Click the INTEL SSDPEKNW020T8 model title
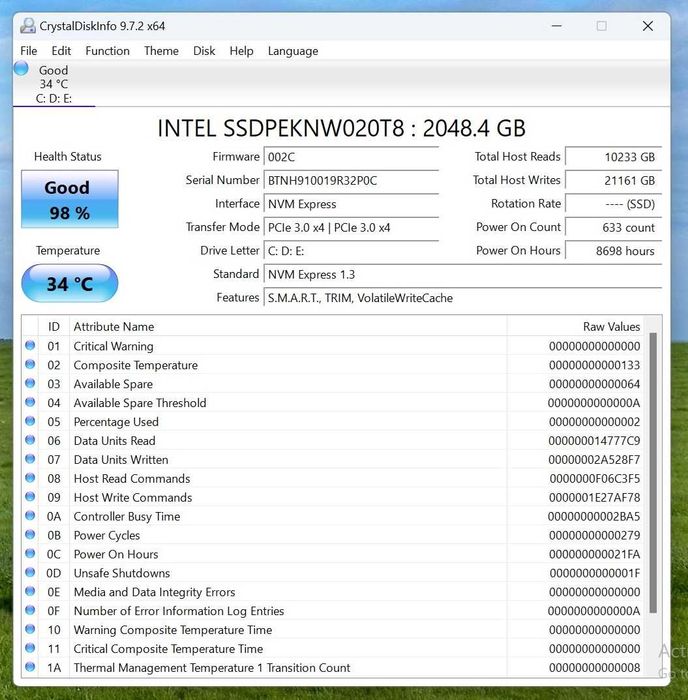Image resolution: width=688 pixels, height=700 pixels. click(x=342, y=129)
